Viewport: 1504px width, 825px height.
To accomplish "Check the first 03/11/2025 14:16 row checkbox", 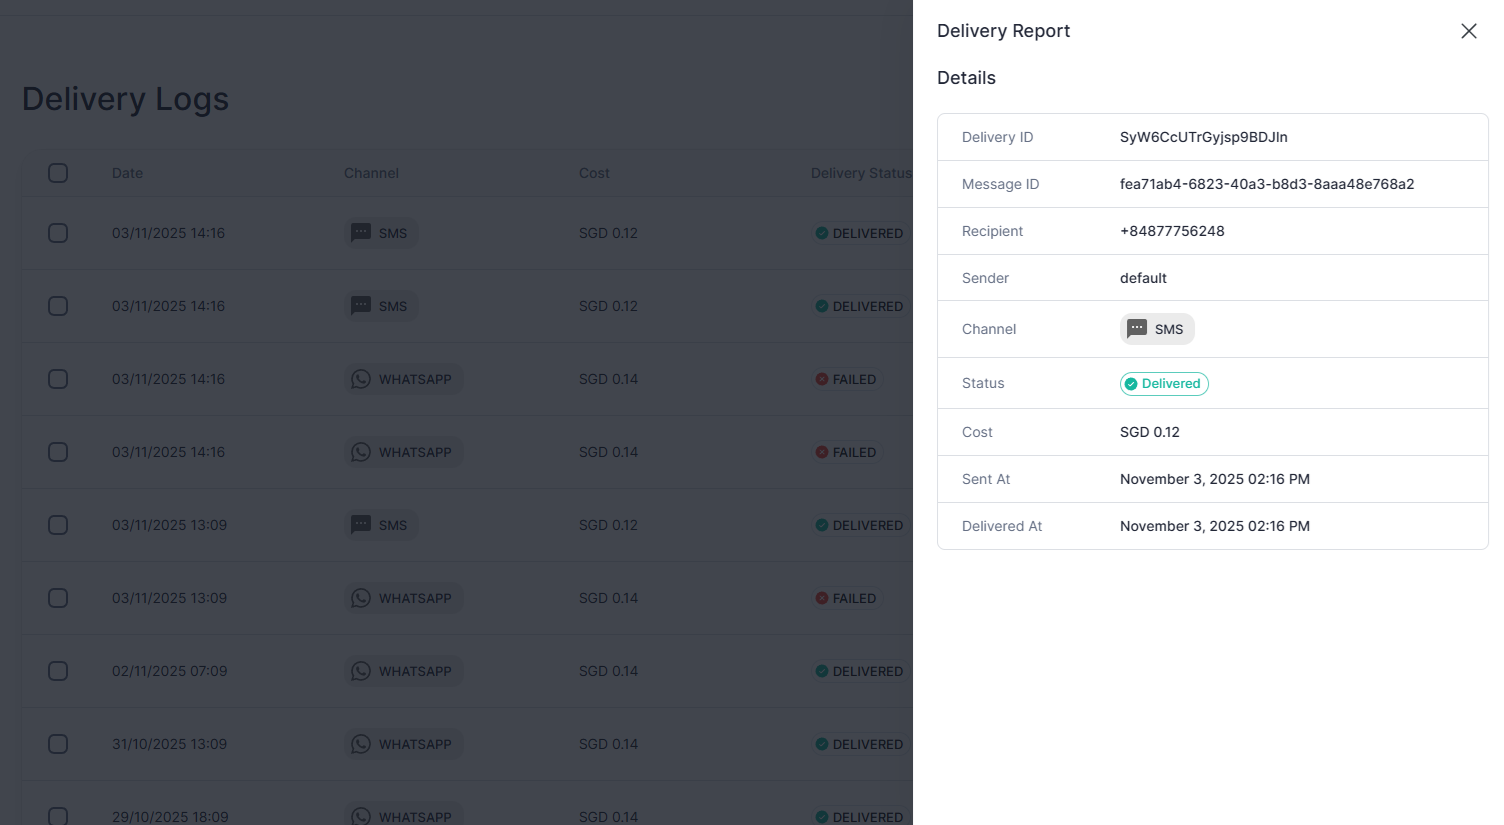I will point(58,233).
